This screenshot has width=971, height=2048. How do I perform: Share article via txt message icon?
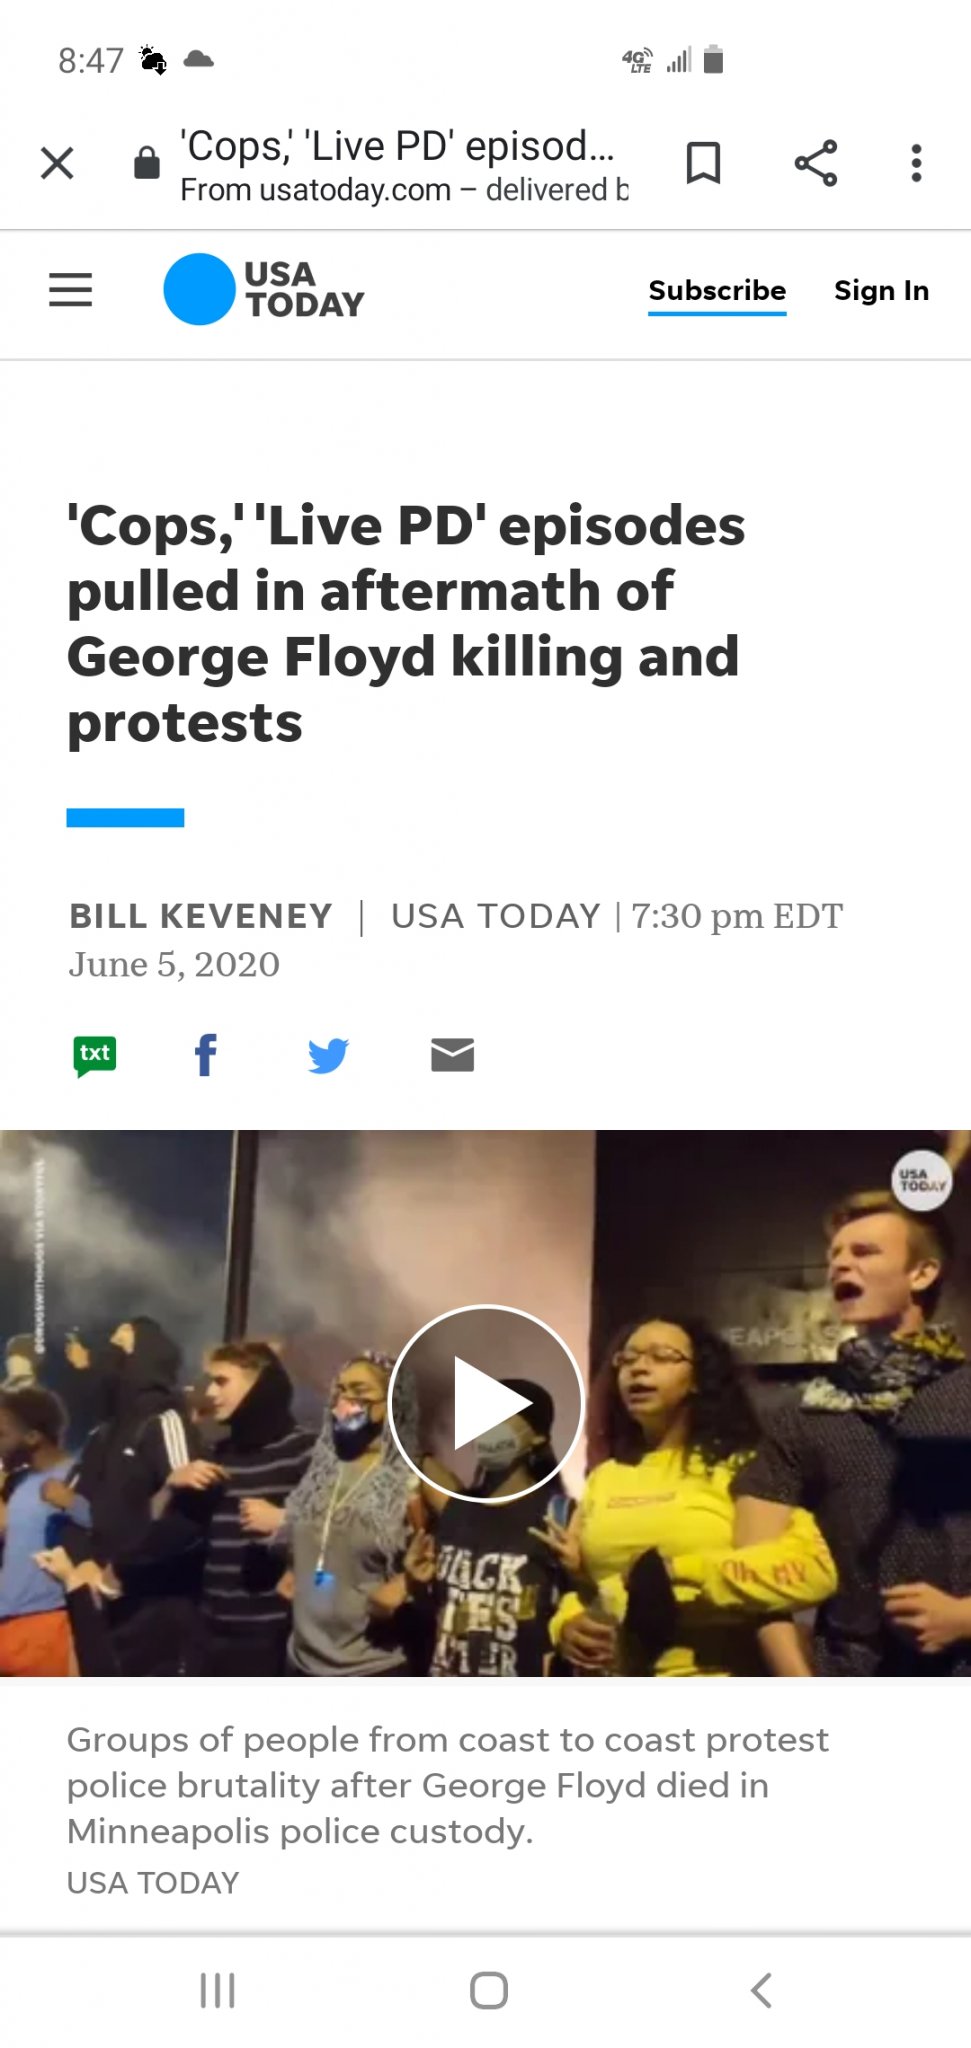click(x=95, y=1055)
